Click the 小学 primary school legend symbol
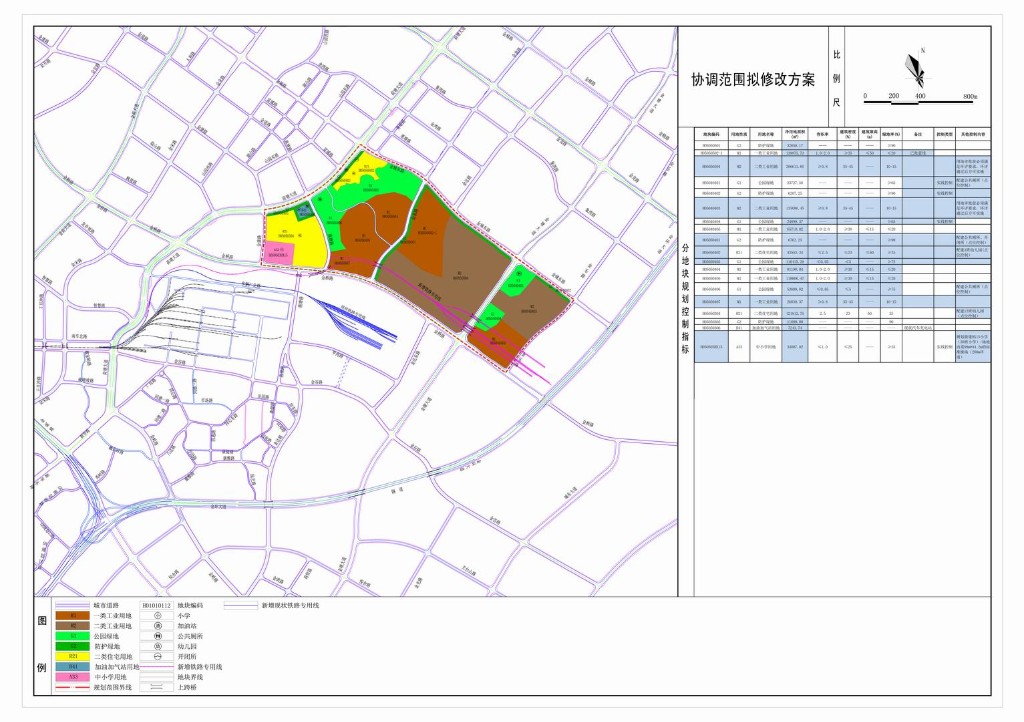Image resolution: width=1024 pixels, height=722 pixels. tap(159, 616)
